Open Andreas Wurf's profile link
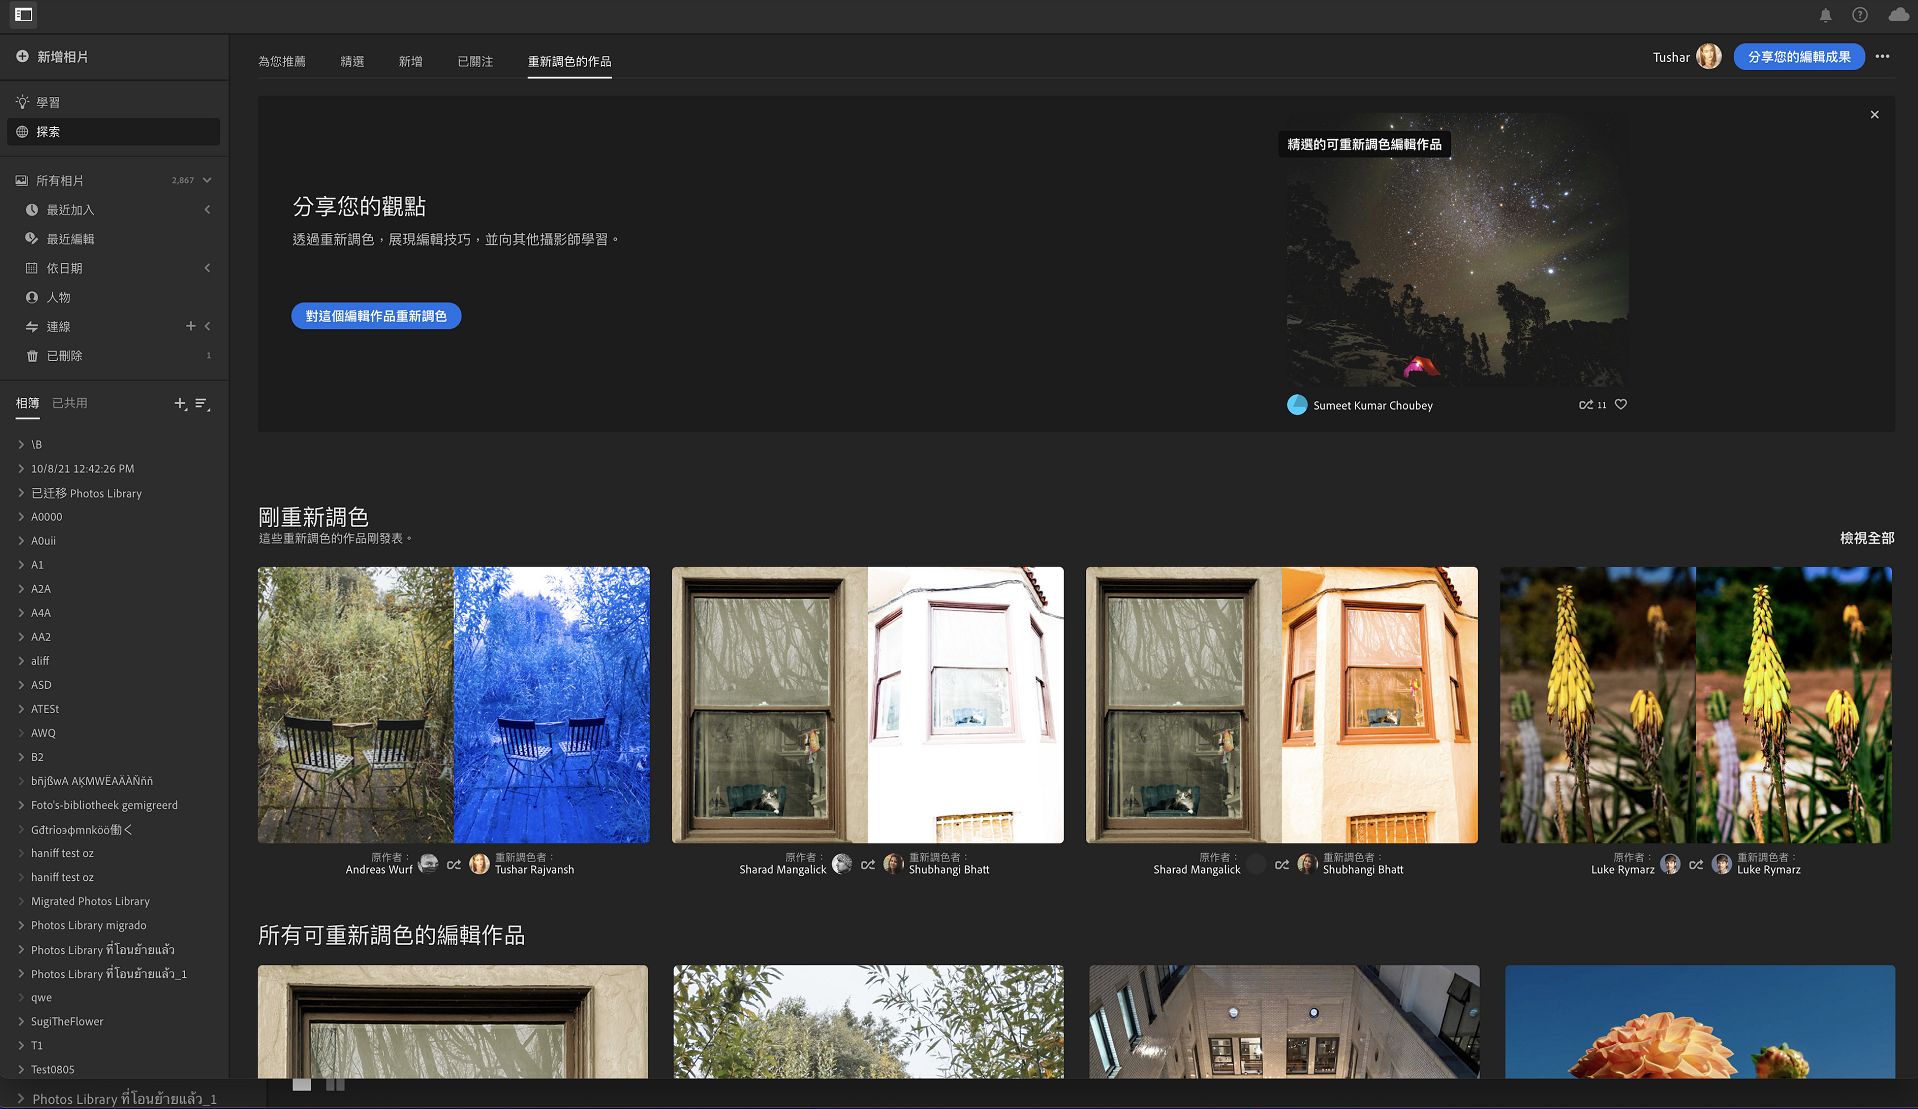This screenshot has height=1109, width=1918. [x=379, y=870]
